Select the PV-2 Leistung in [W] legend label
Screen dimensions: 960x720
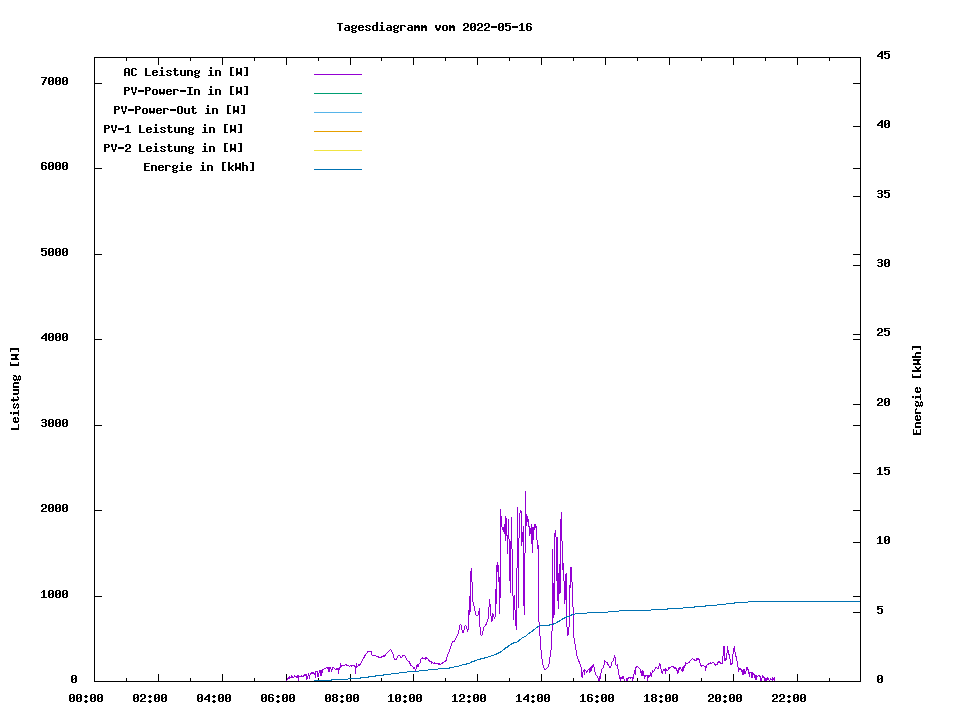point(173,148)
